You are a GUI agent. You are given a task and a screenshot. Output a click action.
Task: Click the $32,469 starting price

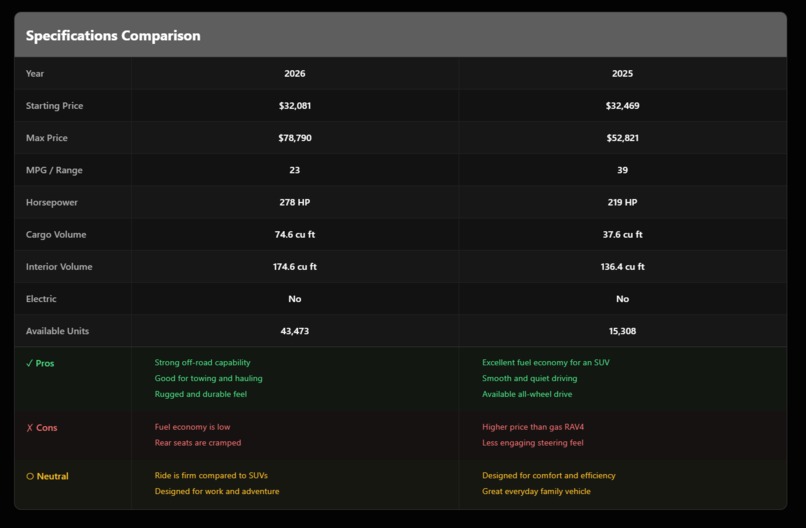622,106
